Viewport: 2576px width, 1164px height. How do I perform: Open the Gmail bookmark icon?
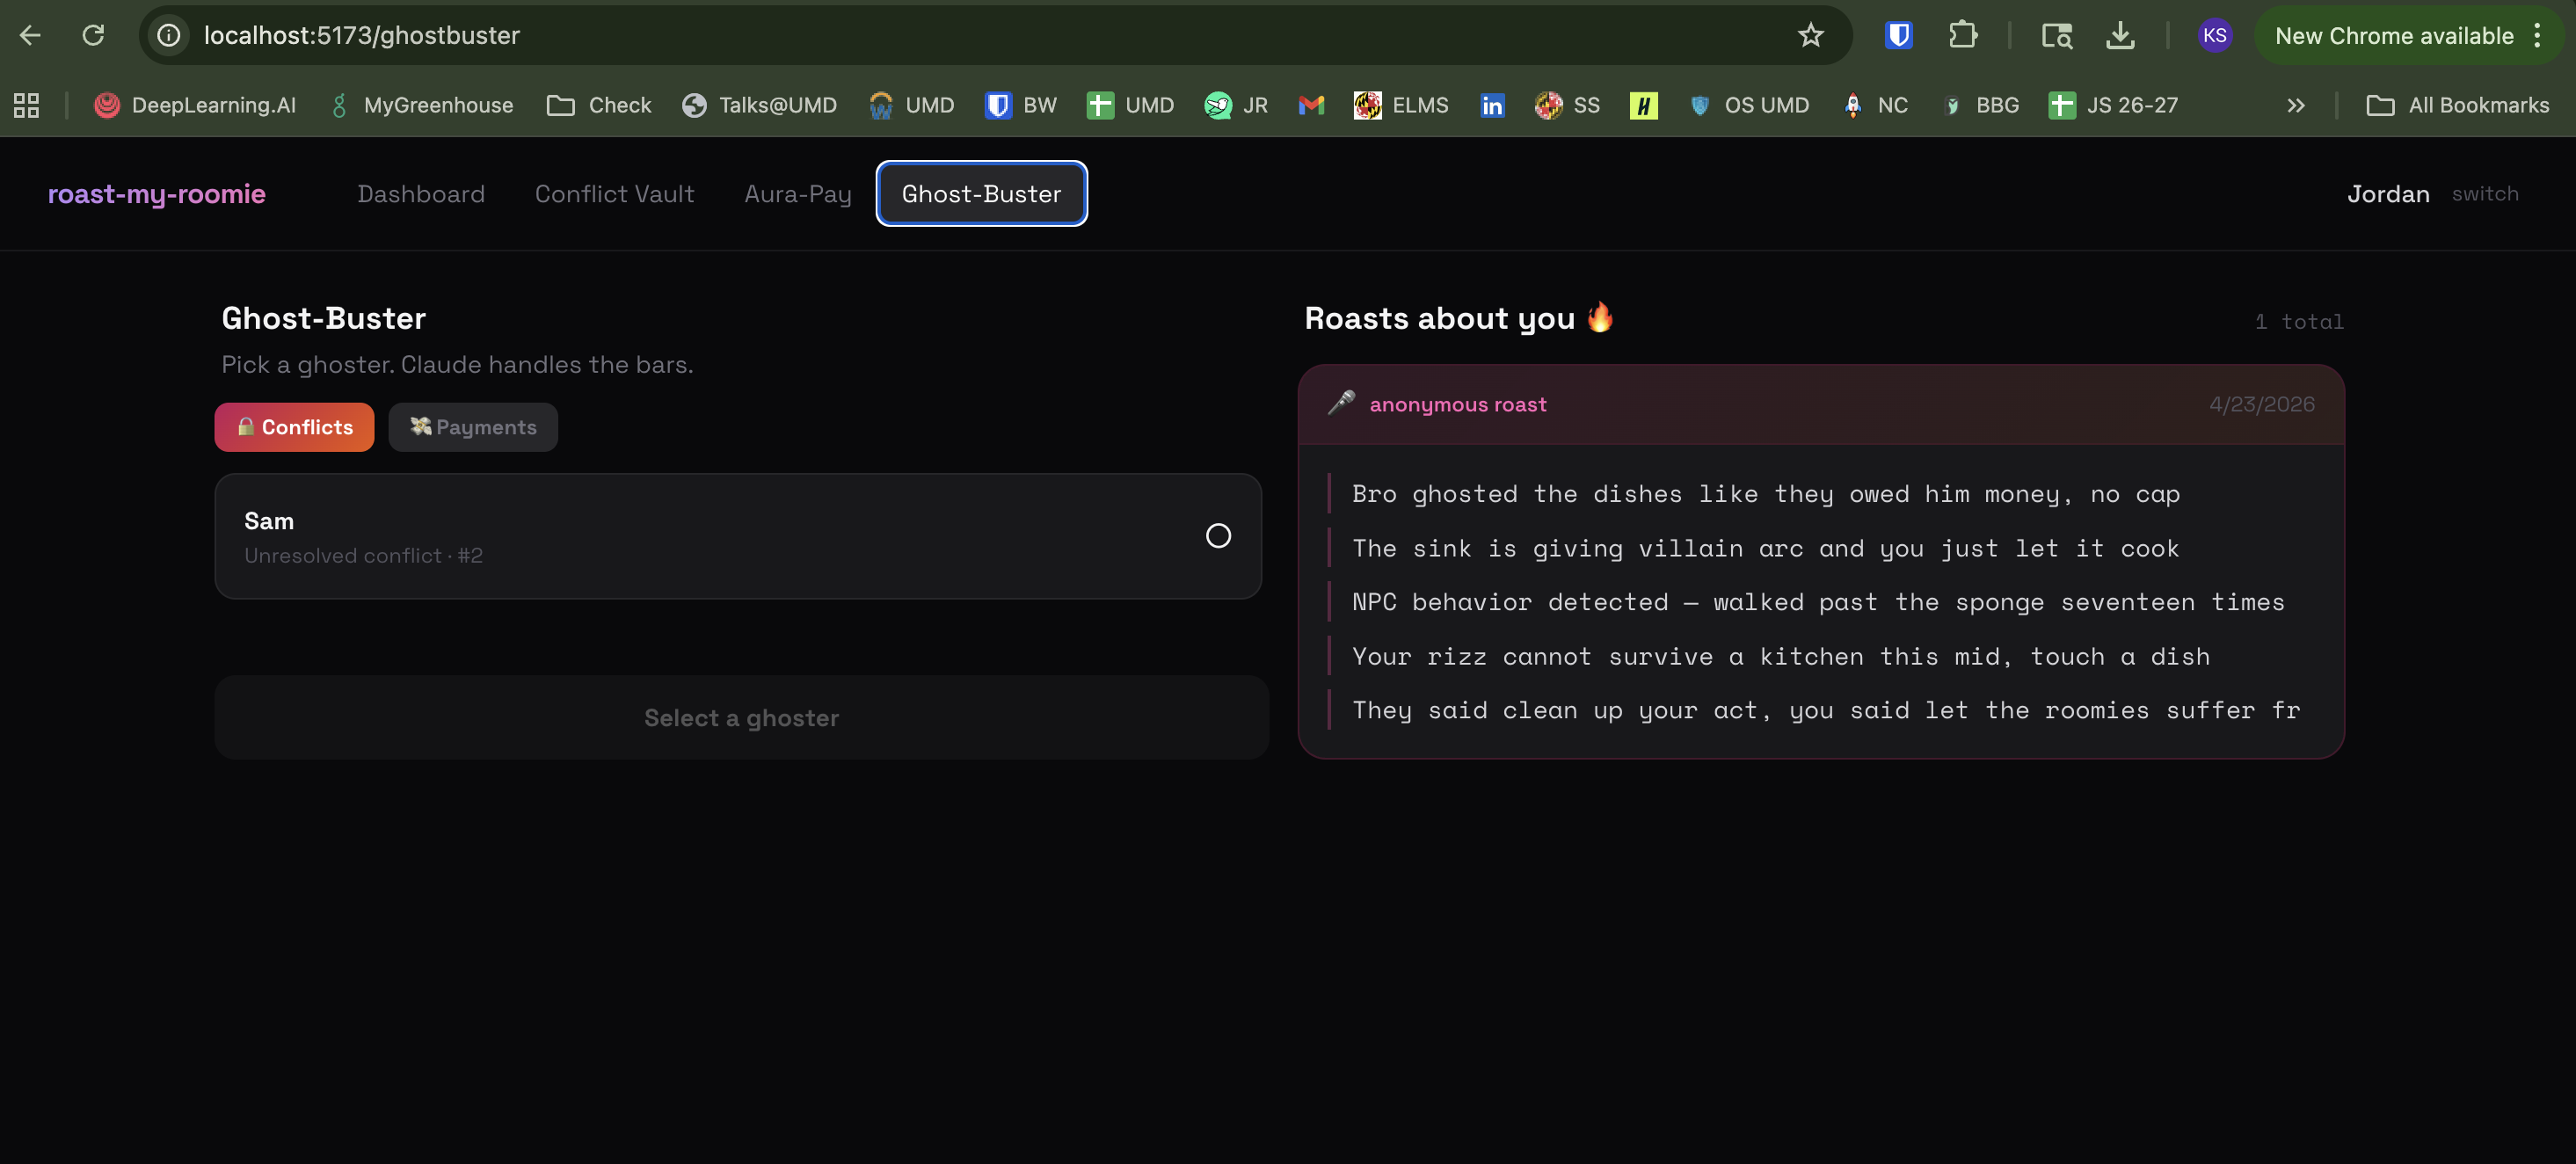(x=1310, y=105)
